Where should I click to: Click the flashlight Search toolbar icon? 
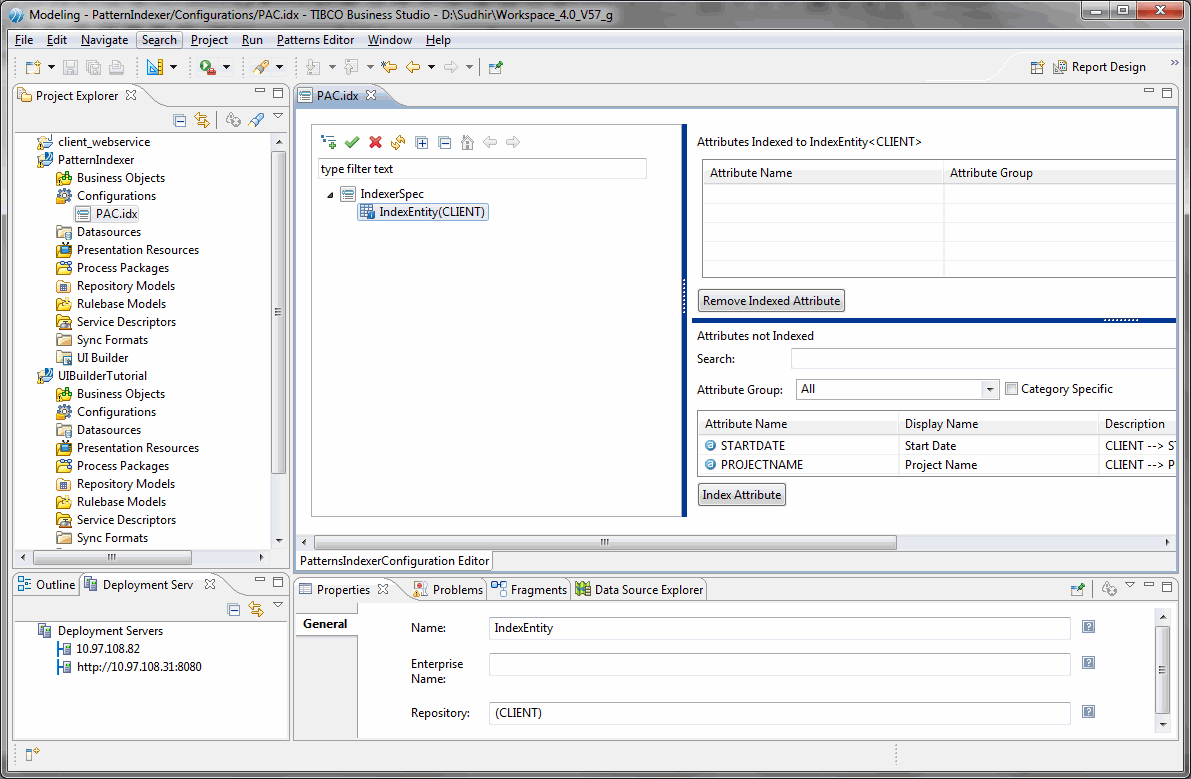(261, 67)
